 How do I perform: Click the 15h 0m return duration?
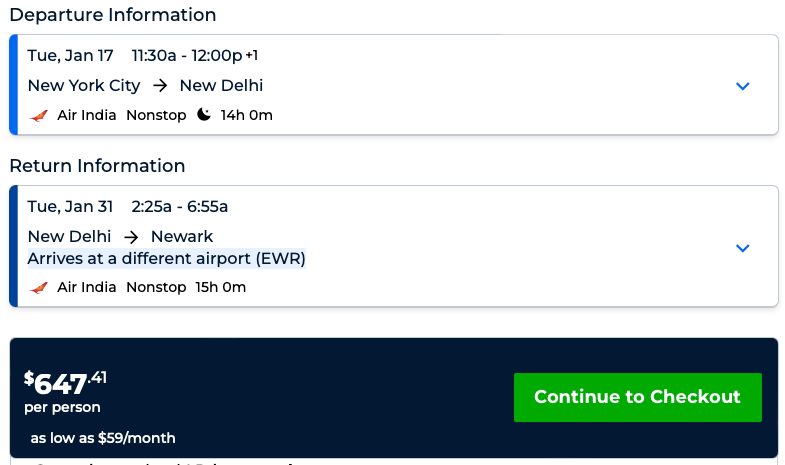[220, 287]
